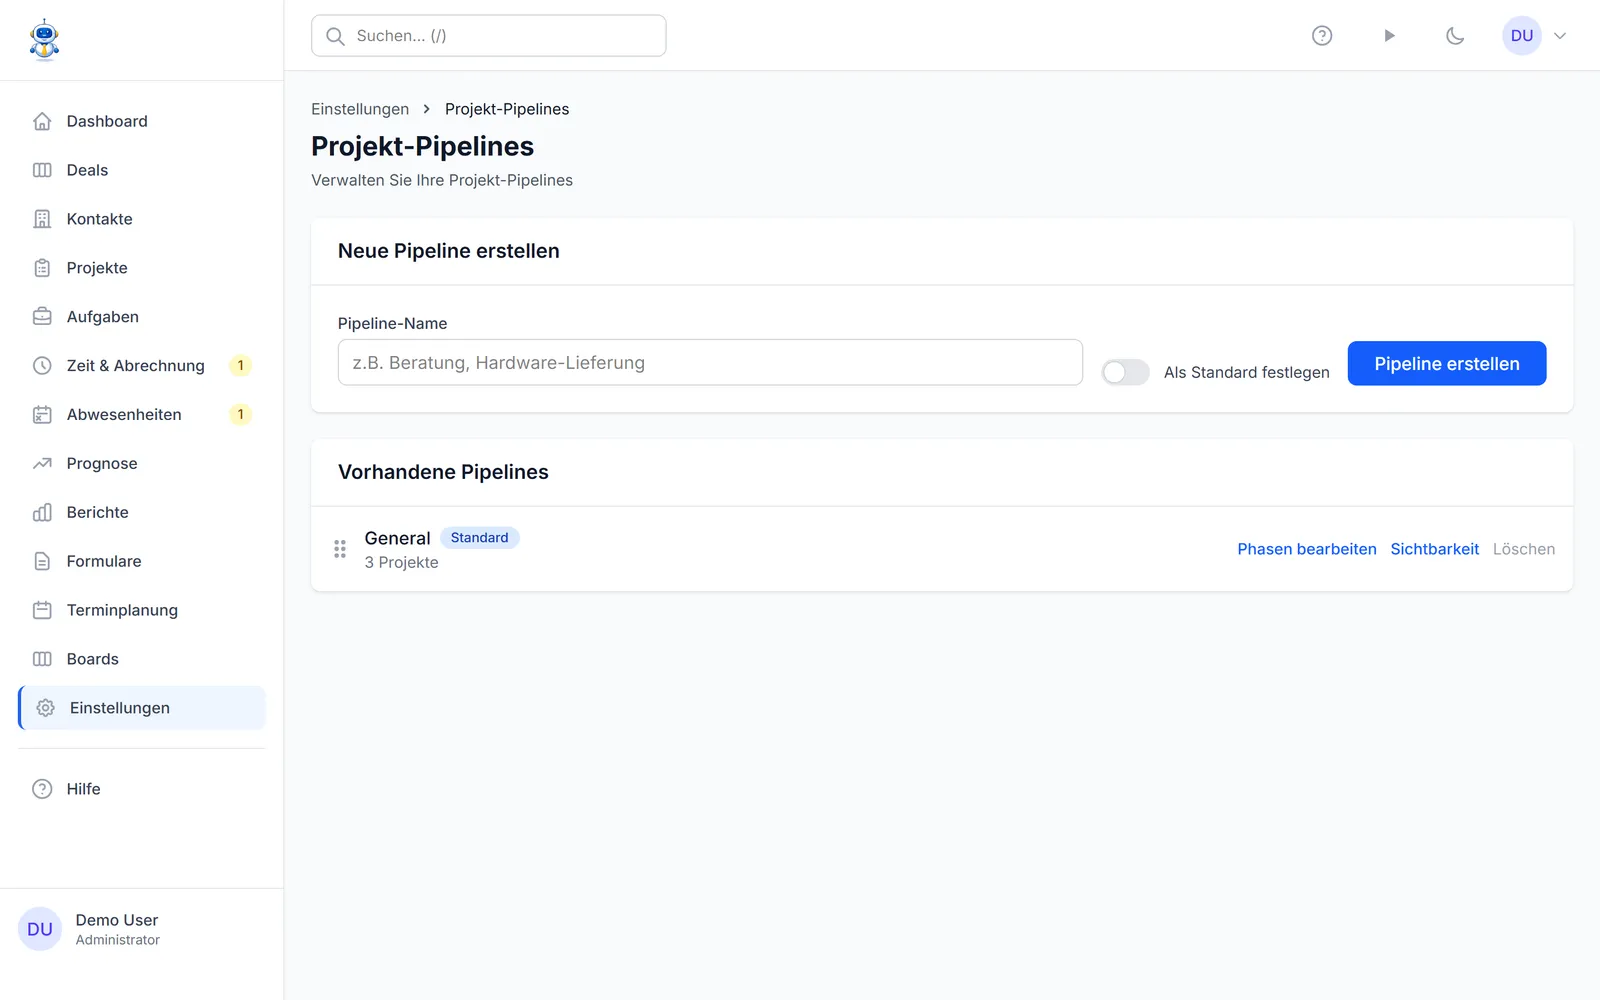Image resolution: width=1600 pixels, height=1000 pixels.
Task: Click the robot app logo
Action: point(44,40)
